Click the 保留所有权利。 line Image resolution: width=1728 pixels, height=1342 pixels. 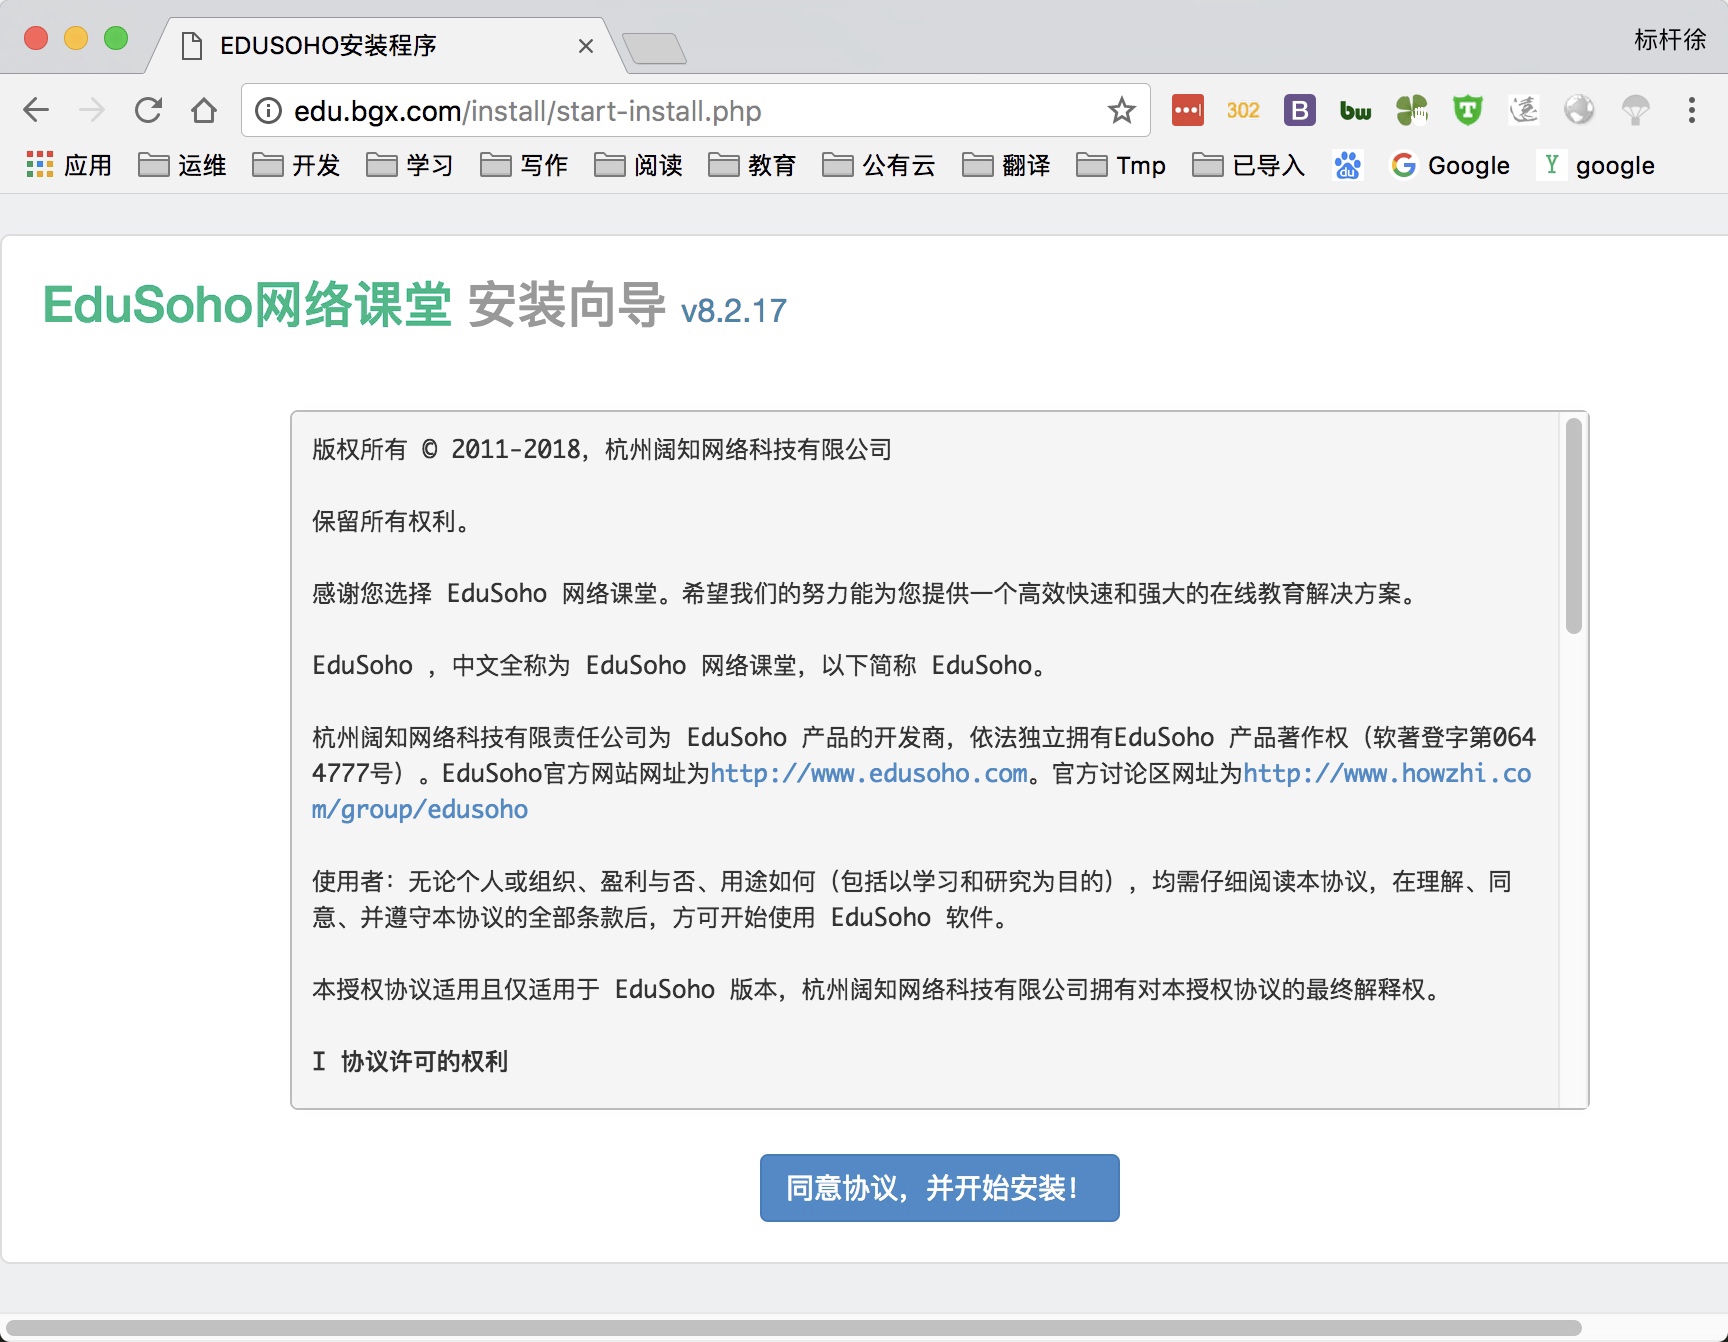coord(392,521)
